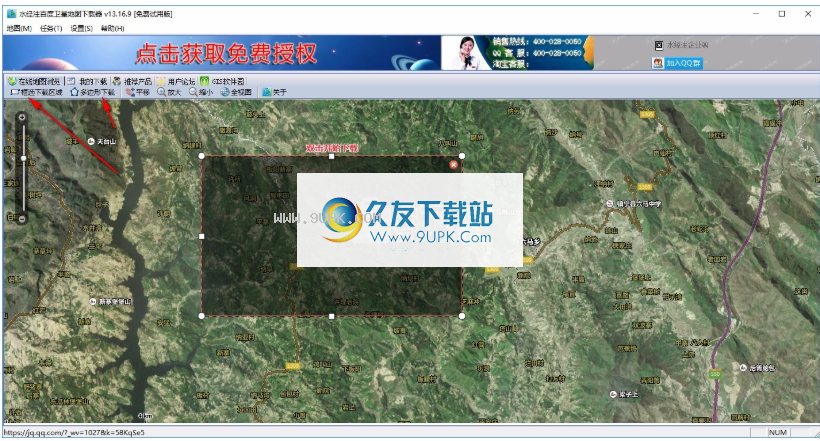Show the 全视图 full view globe

[x=236, y=92]
